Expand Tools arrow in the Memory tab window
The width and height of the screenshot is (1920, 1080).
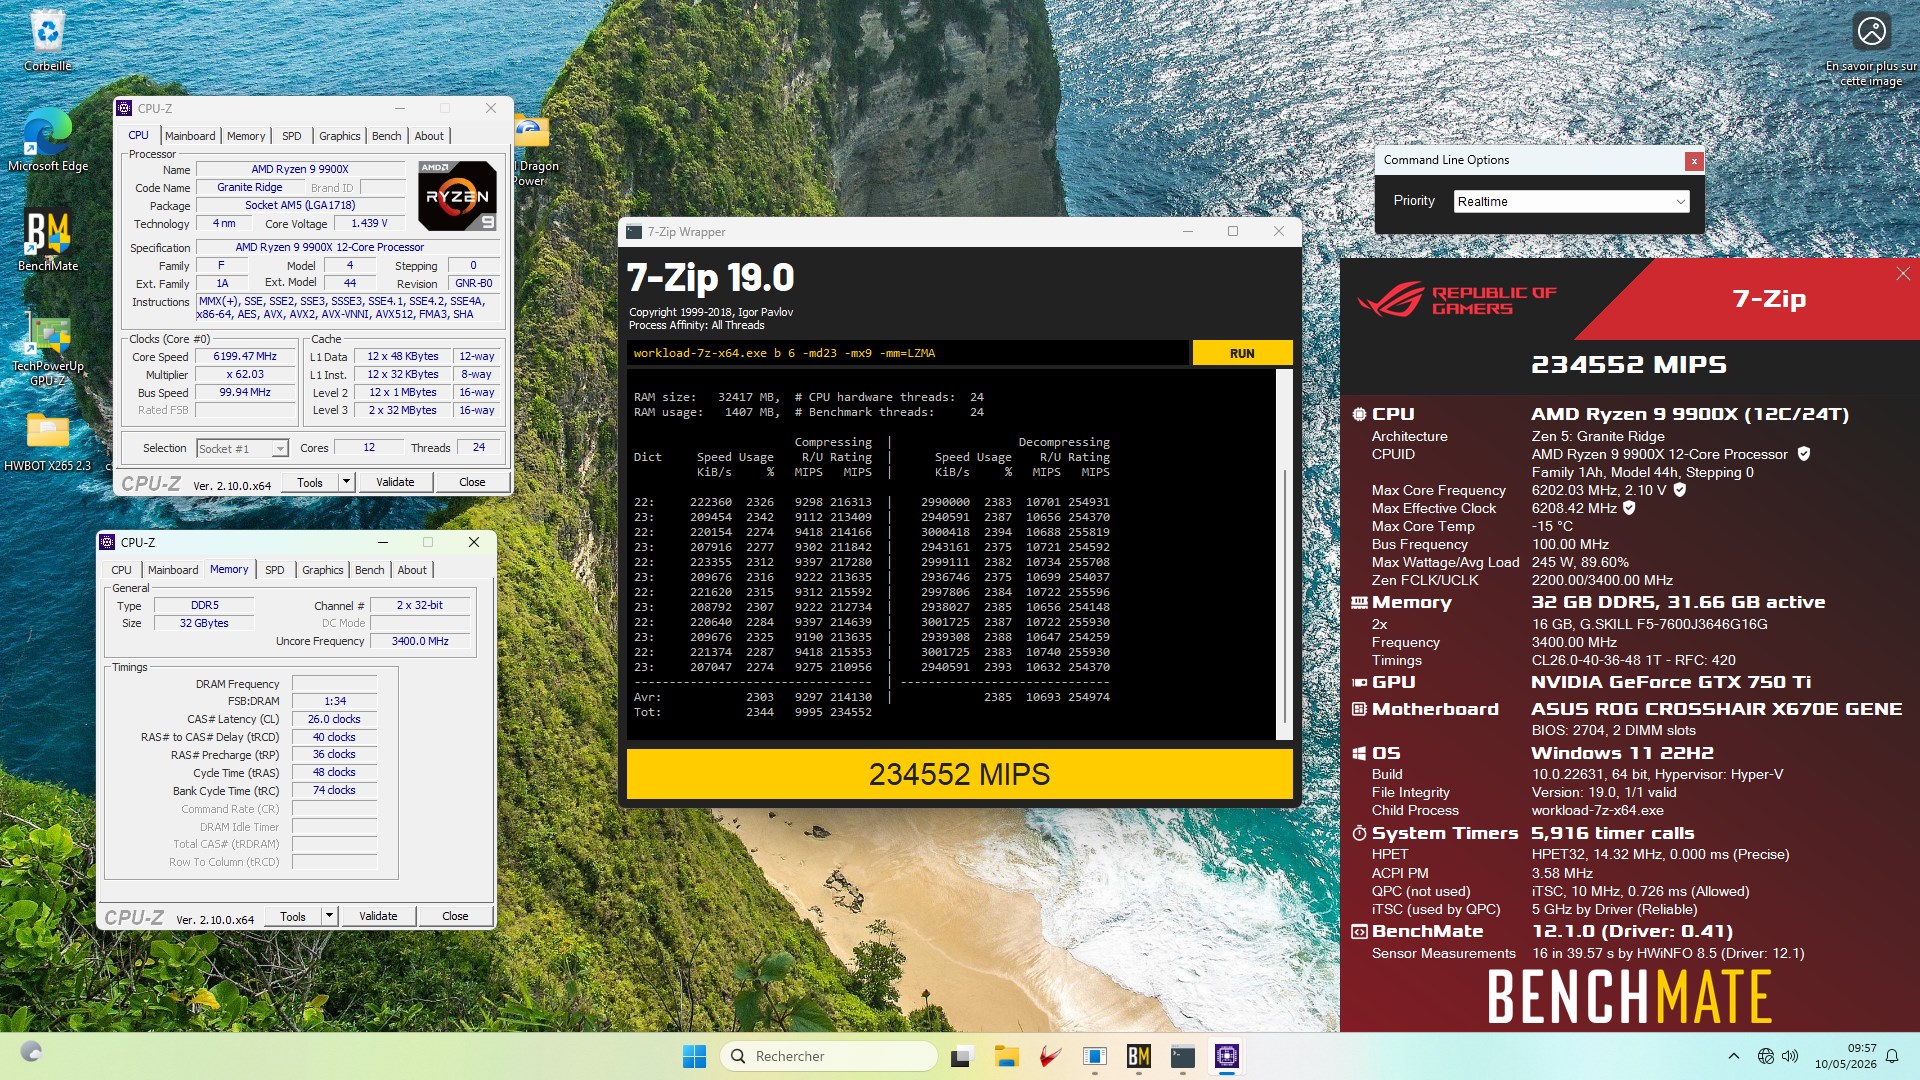coord(329,916)
